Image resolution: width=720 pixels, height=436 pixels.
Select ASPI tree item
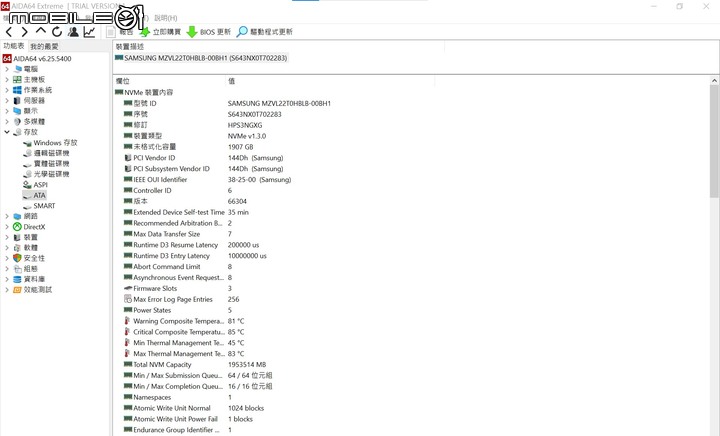coord(35,185)
